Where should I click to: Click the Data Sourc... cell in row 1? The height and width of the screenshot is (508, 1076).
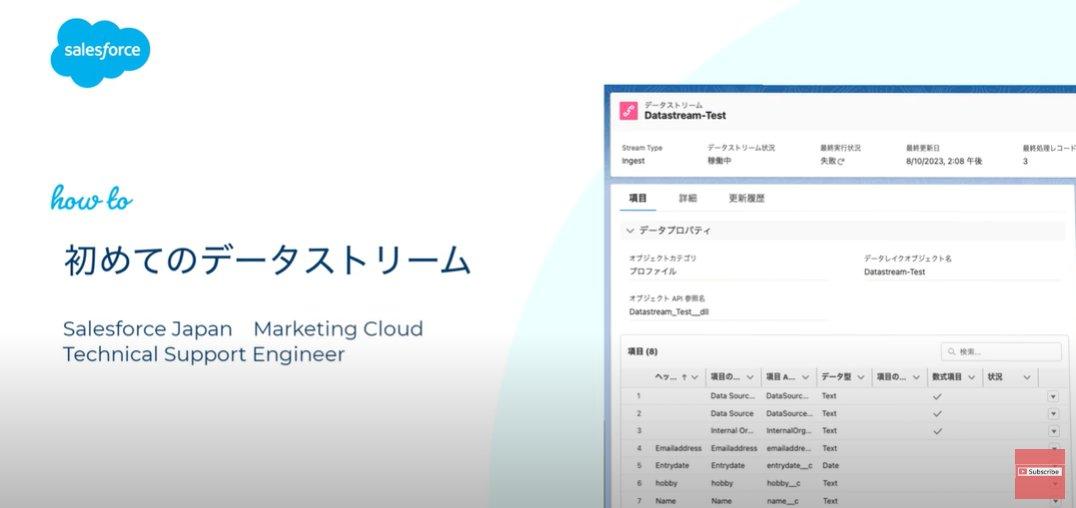[x=732, y=396]
